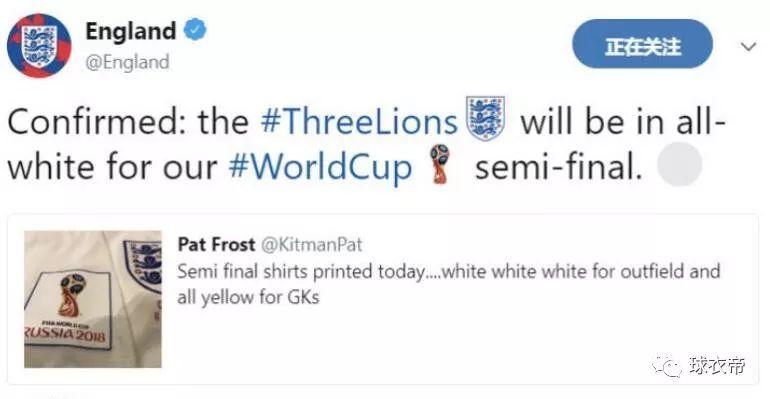Open the Russia 2018 shirt photo thumbnail

tap(93, 299)
